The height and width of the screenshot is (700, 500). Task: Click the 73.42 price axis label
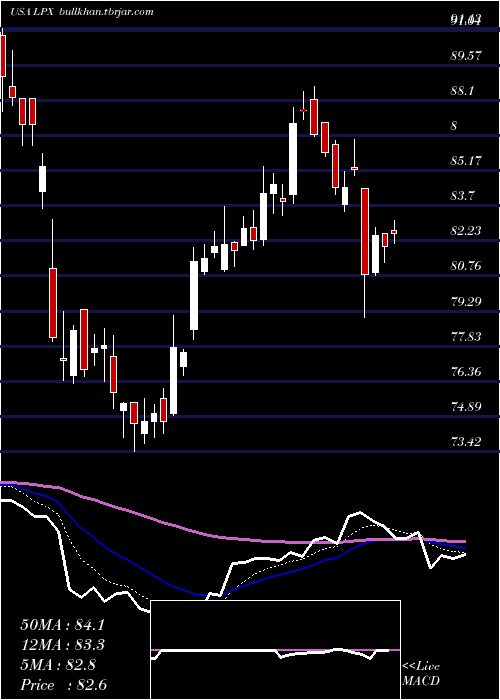[466, 442]
